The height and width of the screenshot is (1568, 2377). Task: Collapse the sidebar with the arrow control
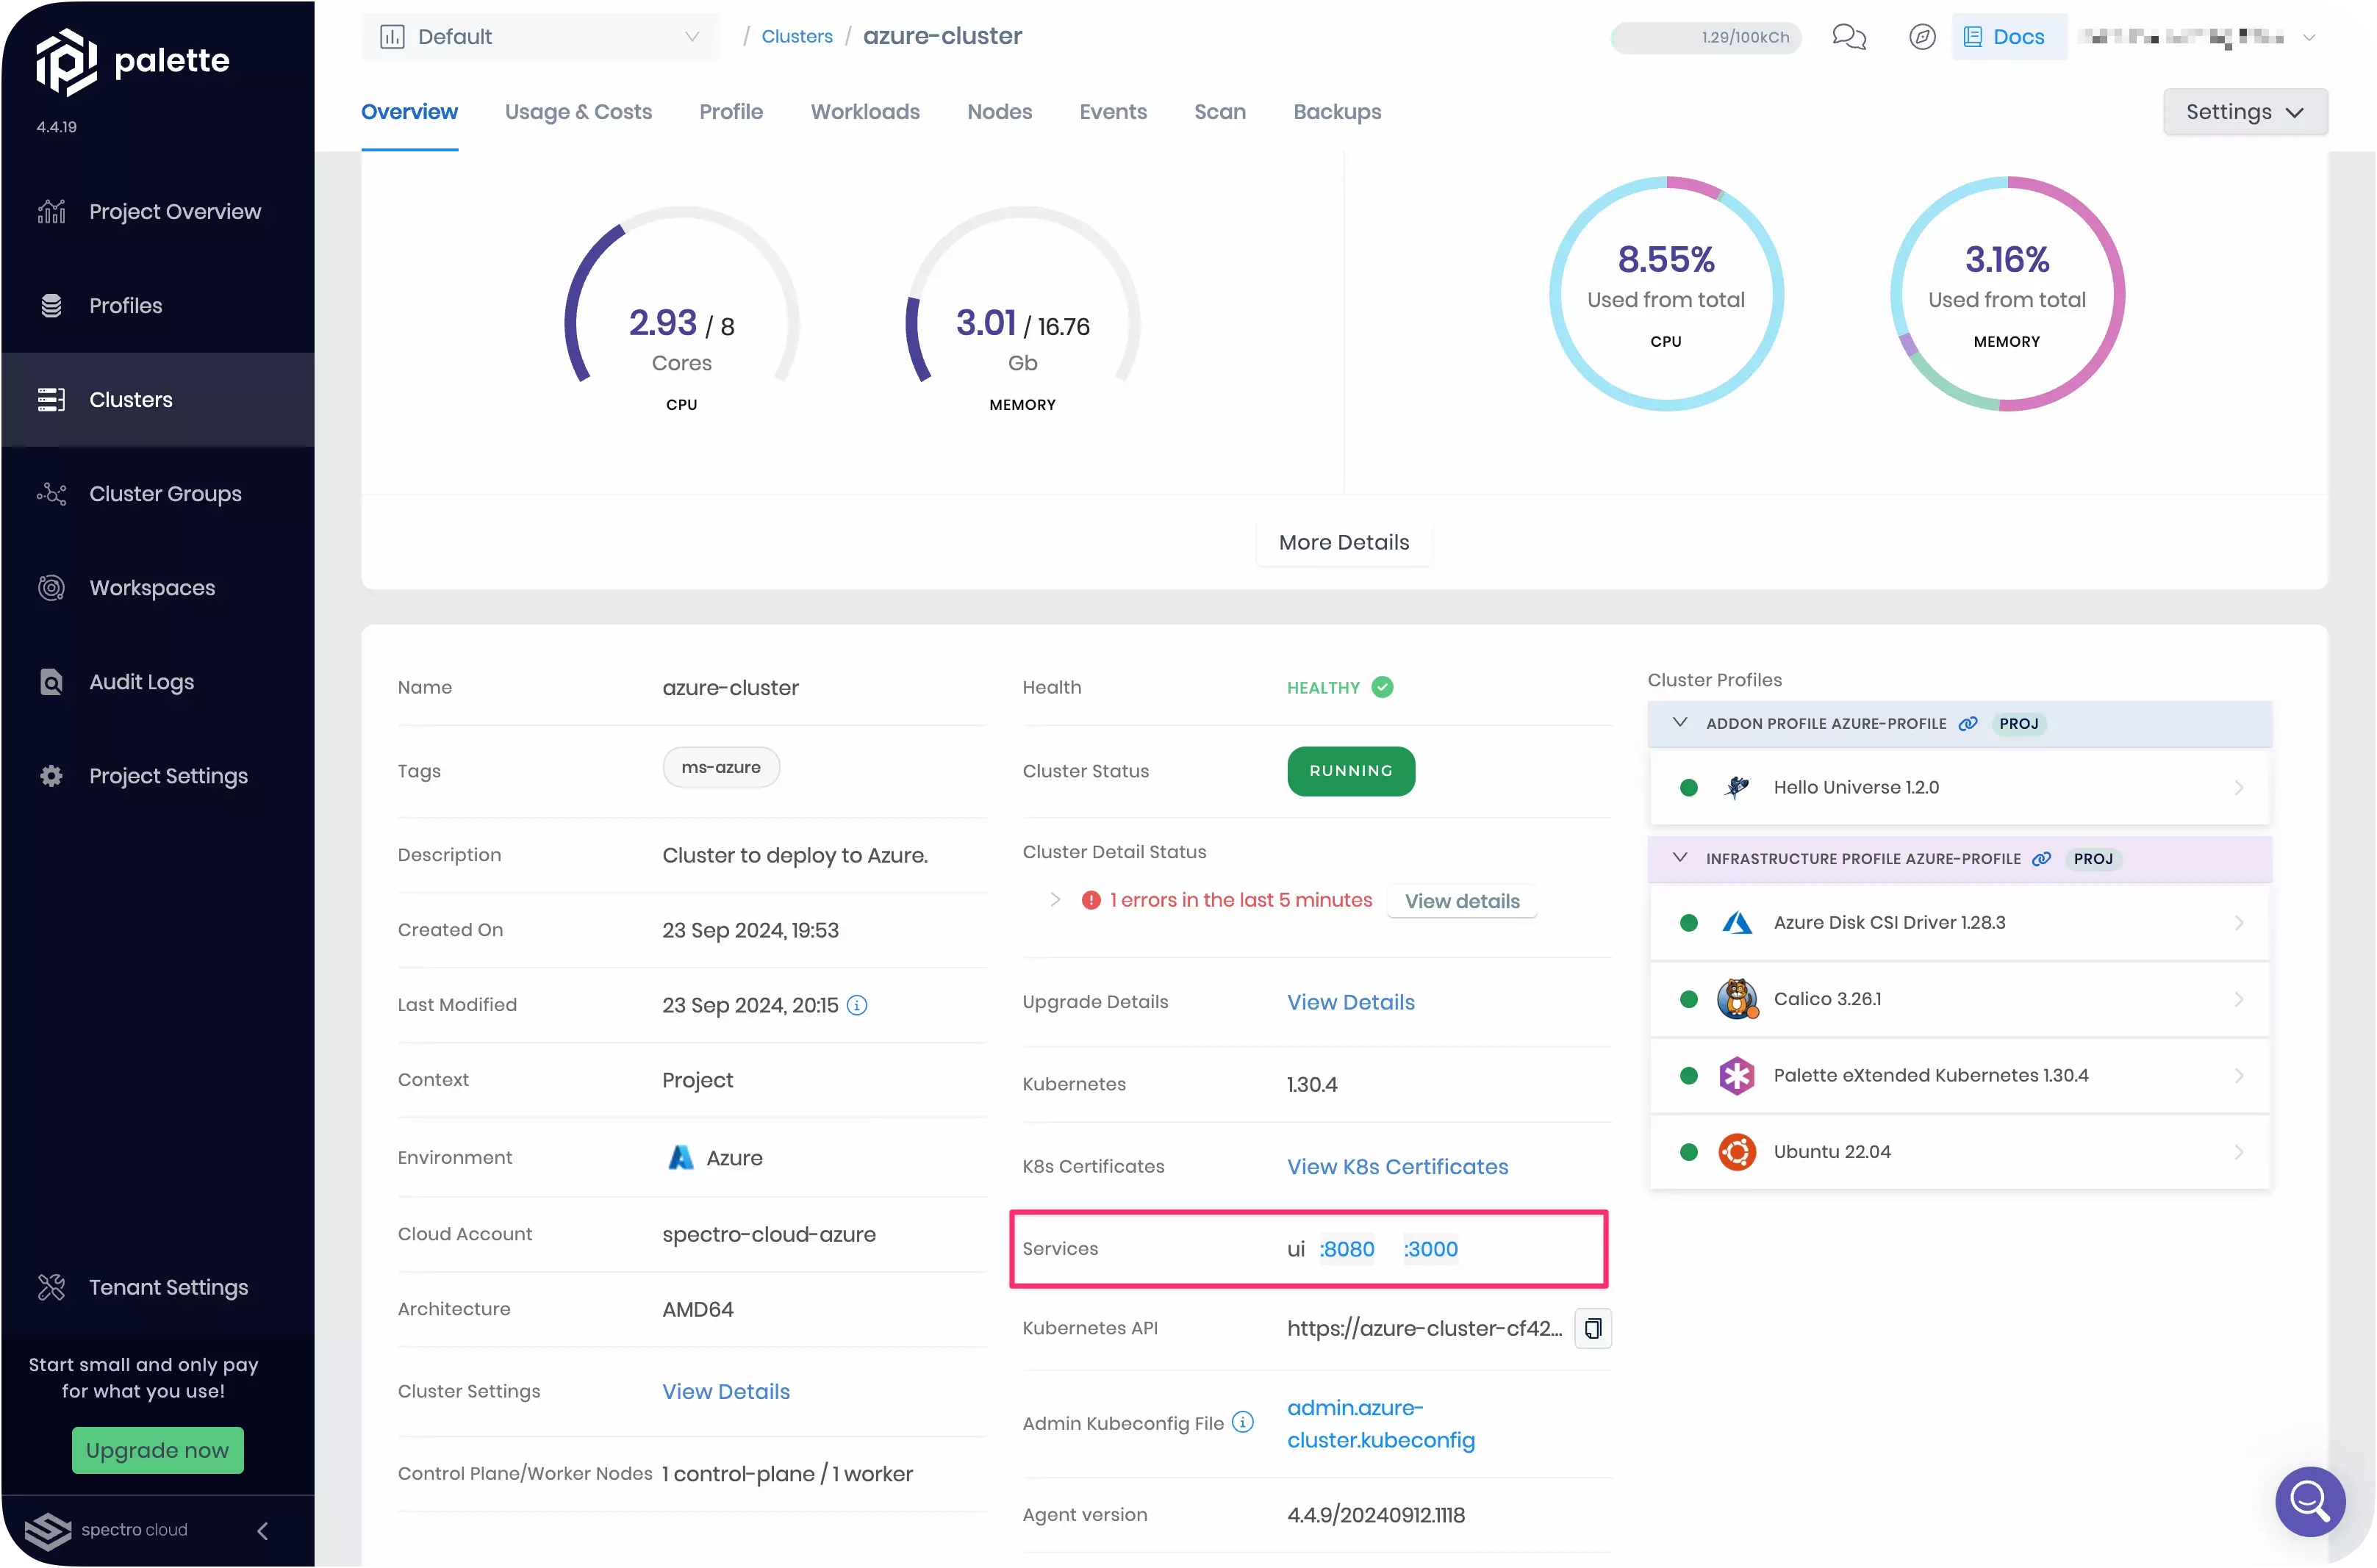263,1531
